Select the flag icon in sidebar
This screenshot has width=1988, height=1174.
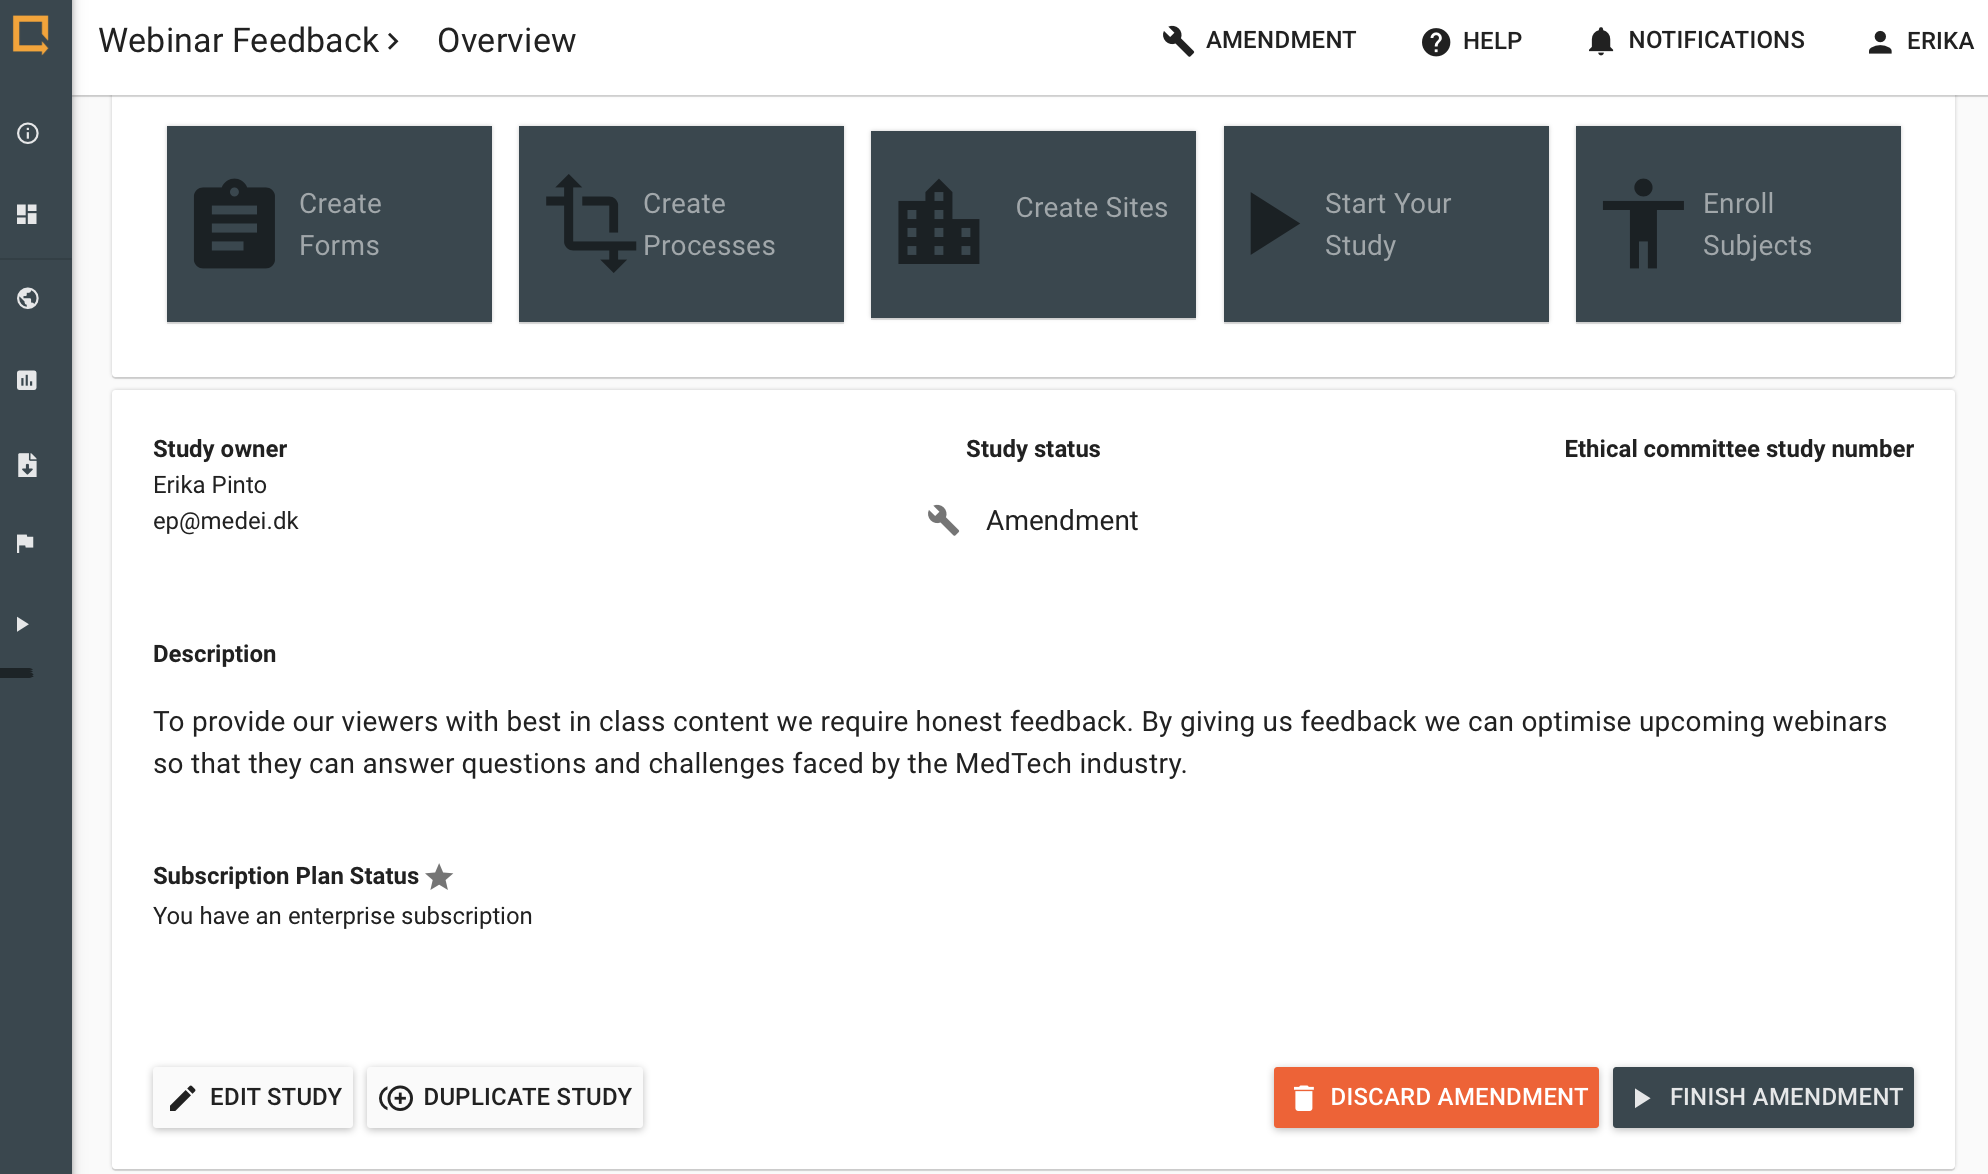point(26,543)
